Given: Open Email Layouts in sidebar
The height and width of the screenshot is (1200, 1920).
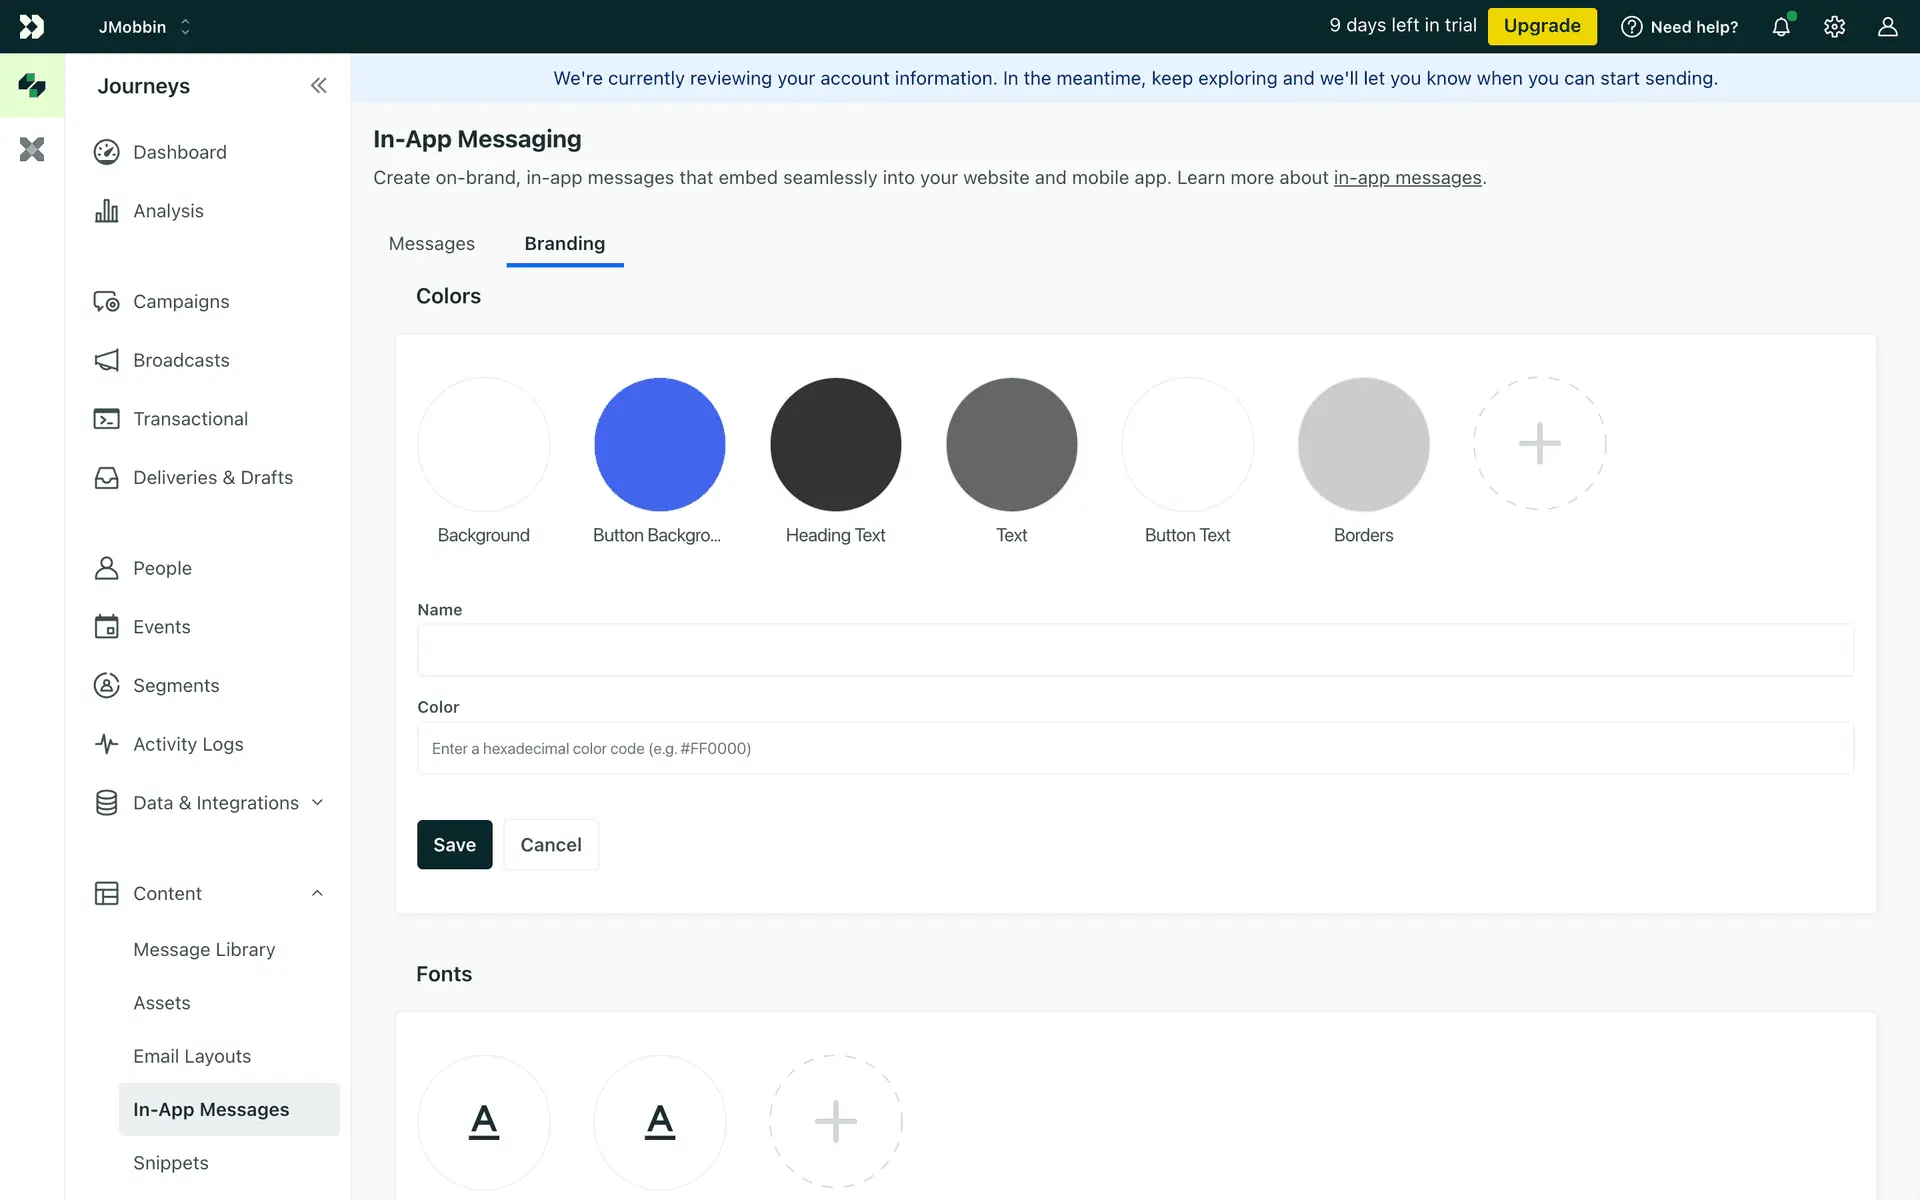Looking at the screenshot, I should point(192,1056).
